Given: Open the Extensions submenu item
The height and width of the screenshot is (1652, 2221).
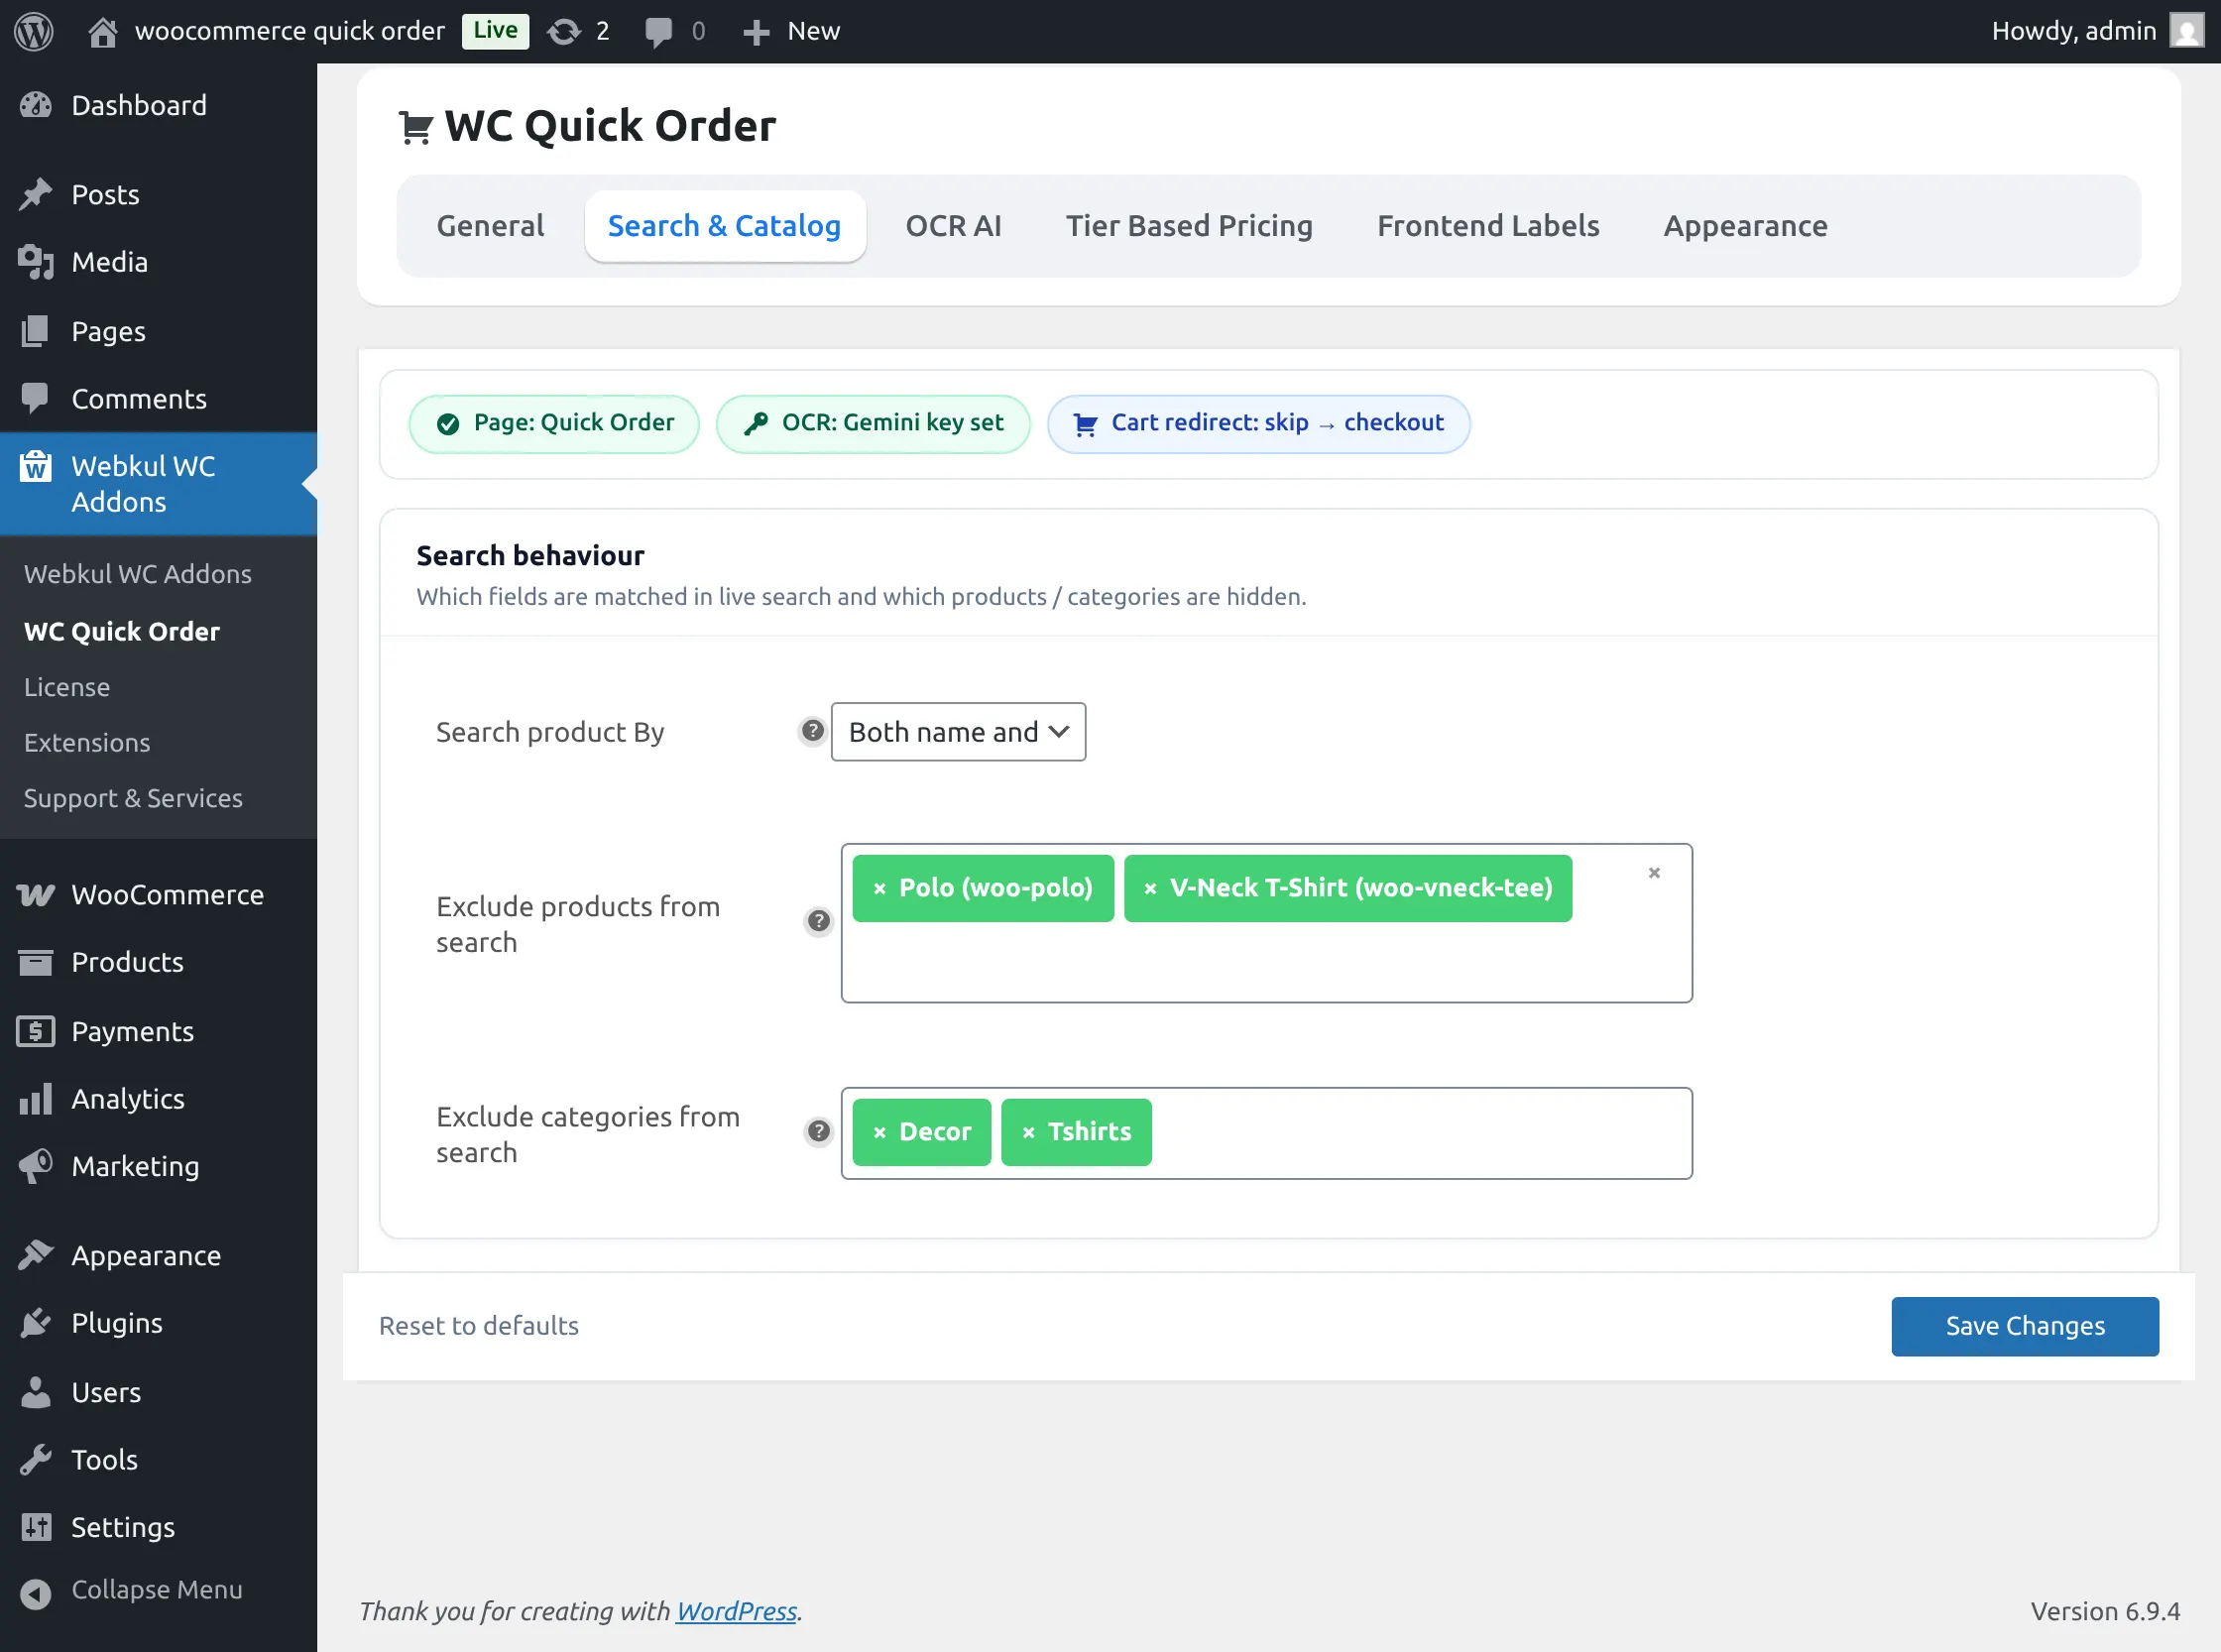Looking at the screenshot, I should click(x=87, y=743).
